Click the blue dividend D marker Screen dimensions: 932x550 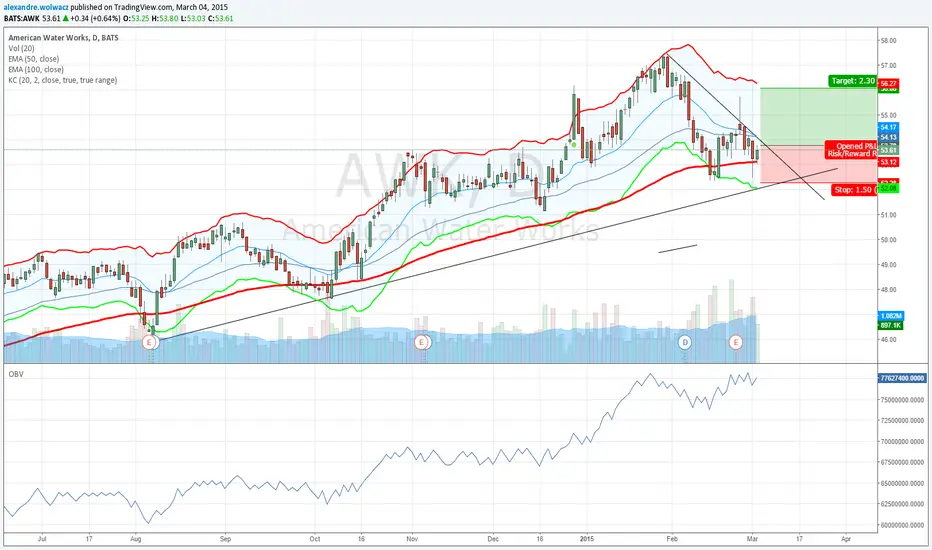click(685, 342)
